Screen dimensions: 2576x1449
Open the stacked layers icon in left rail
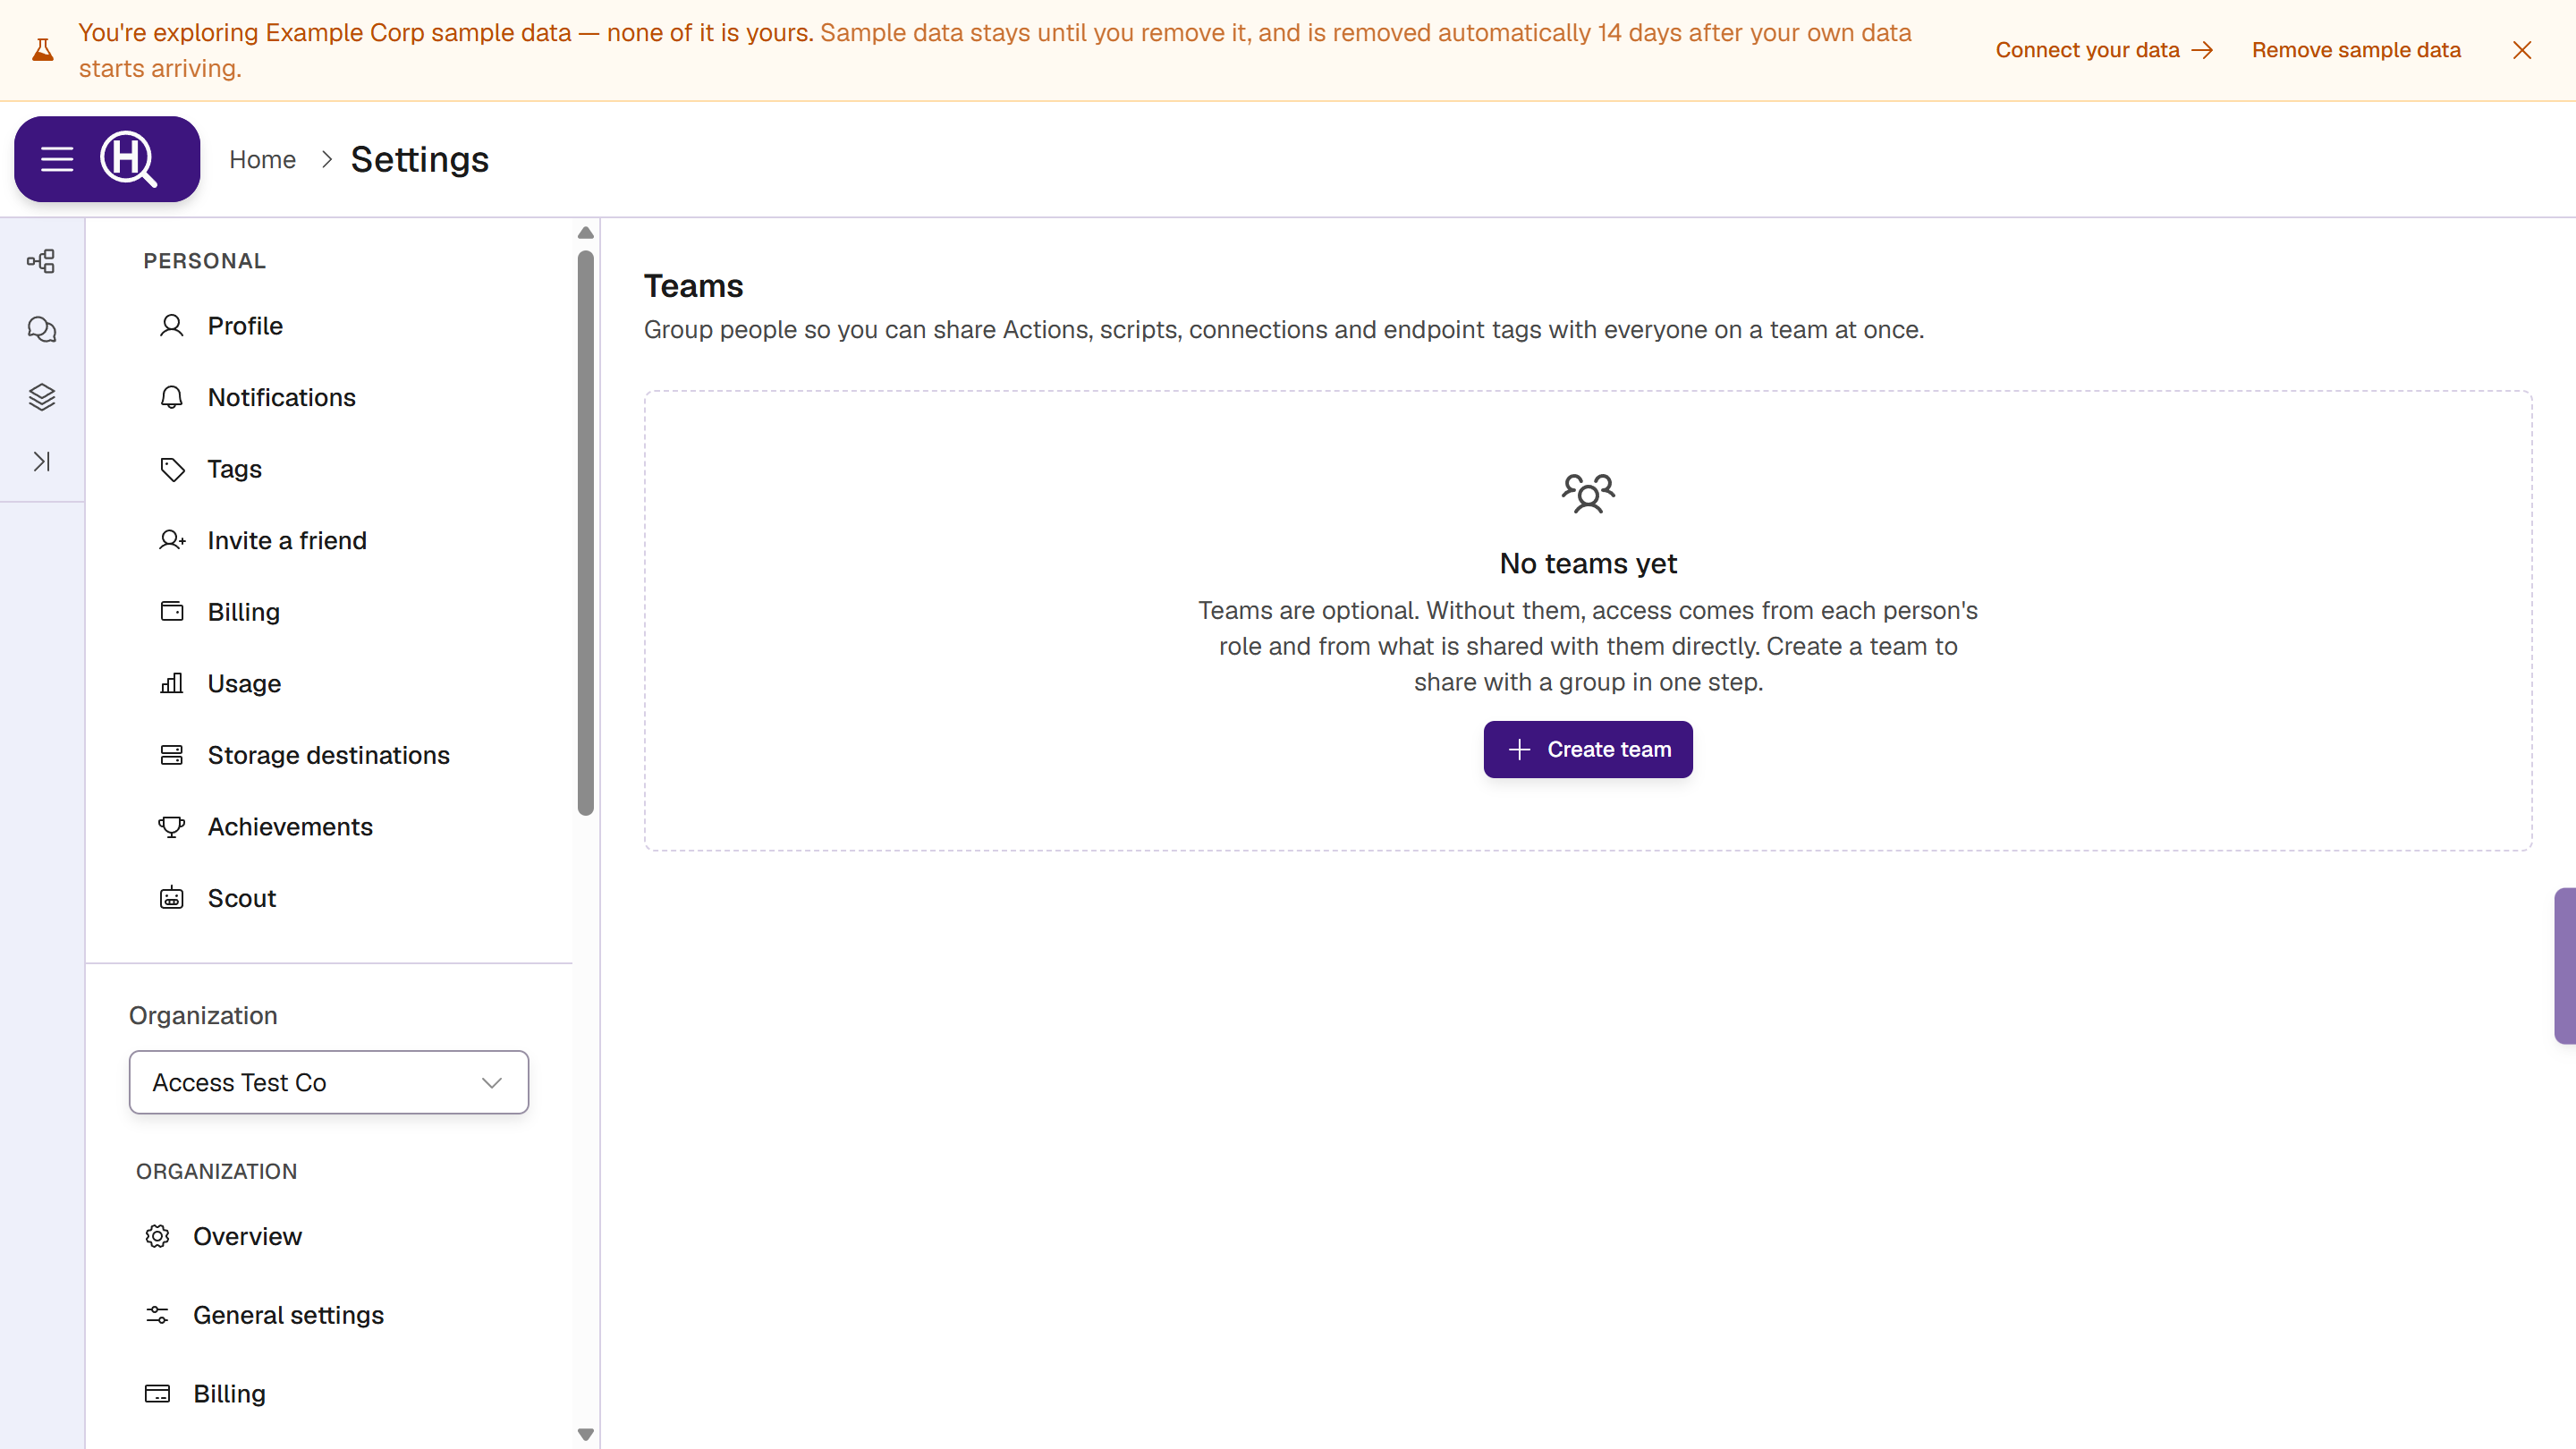coord(41,397)
